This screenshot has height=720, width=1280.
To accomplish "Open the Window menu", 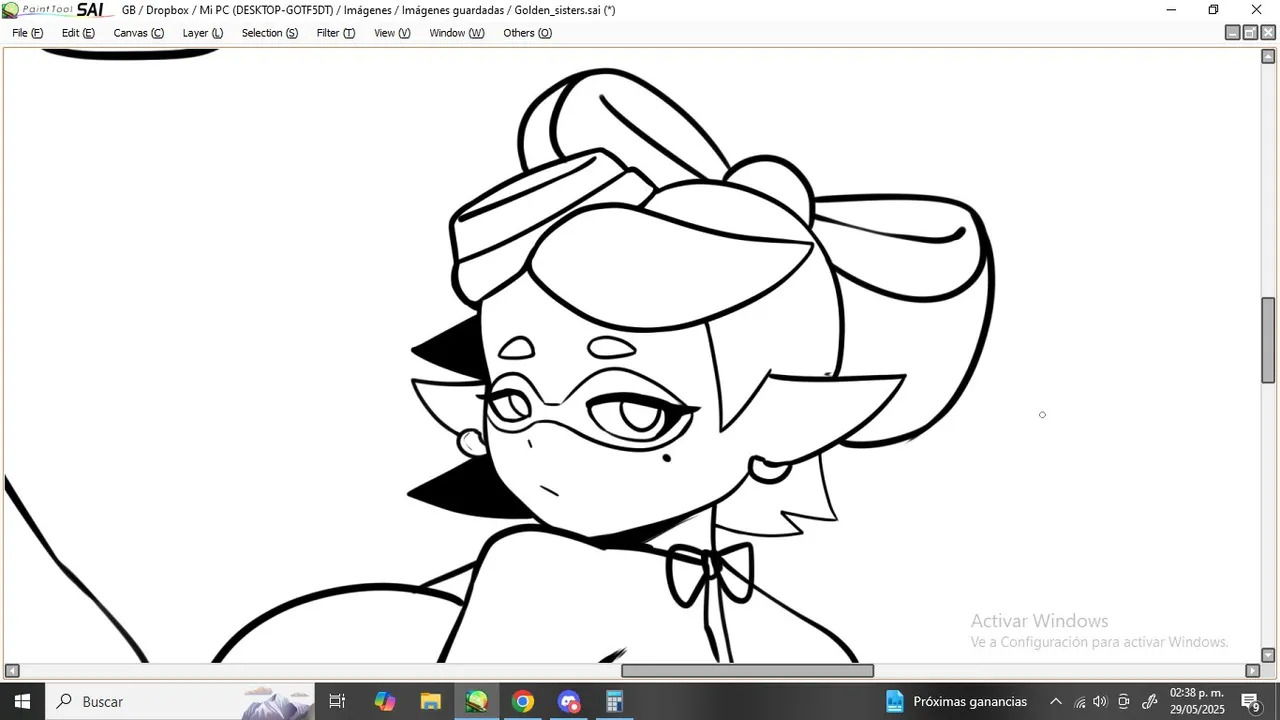I will click(x=457, y=33).
